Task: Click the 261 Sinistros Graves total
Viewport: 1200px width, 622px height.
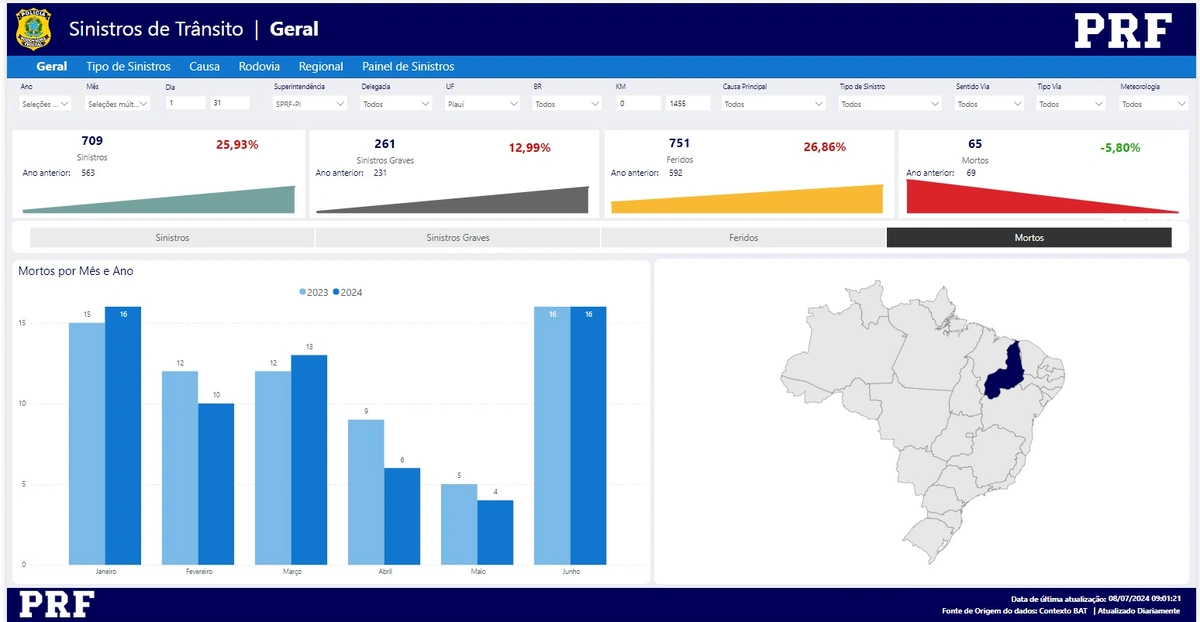Action: (385, 144)
